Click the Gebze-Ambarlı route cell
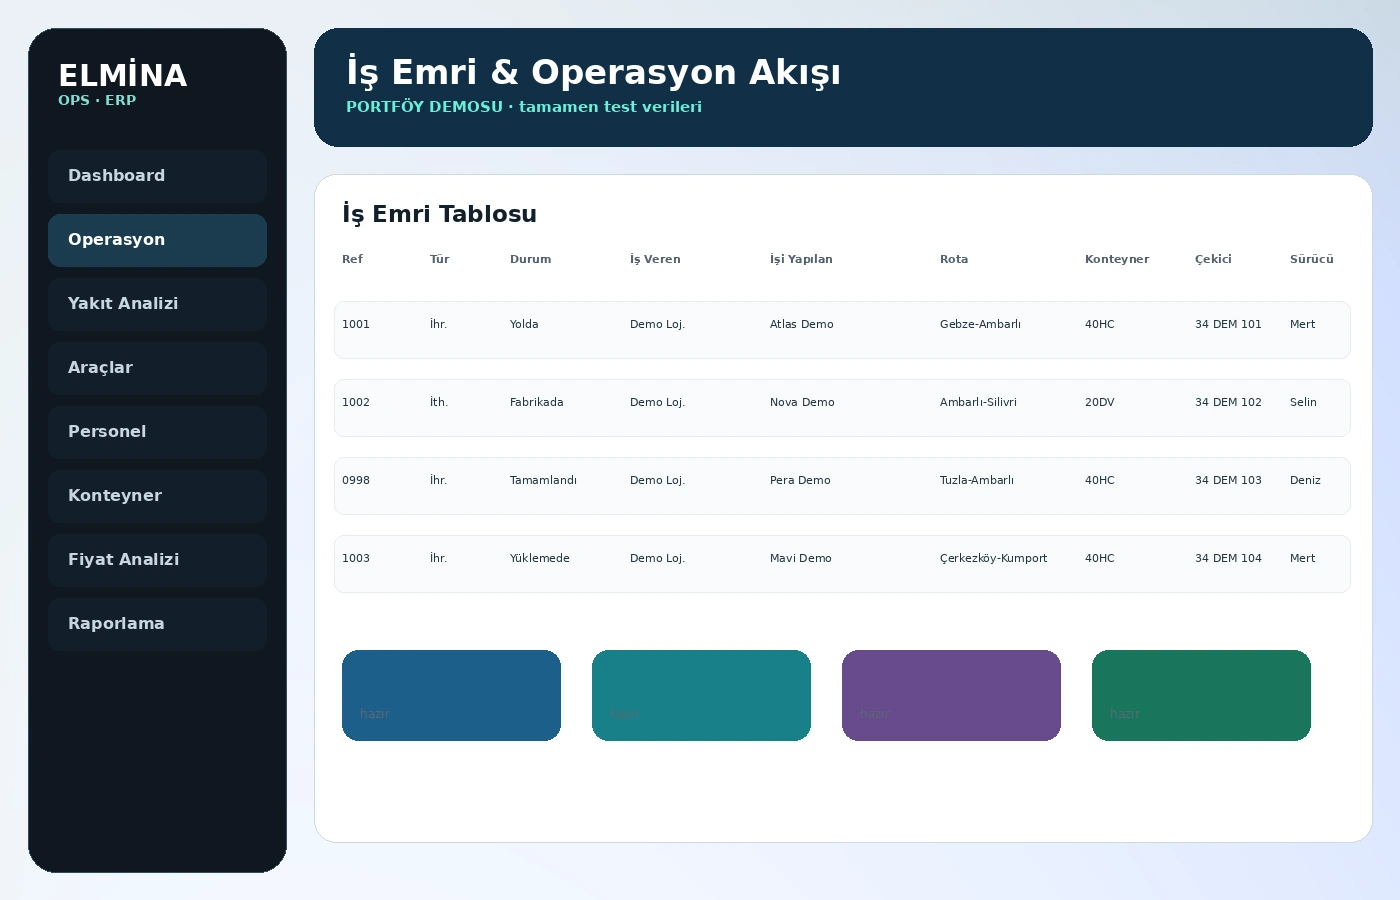 980,324
